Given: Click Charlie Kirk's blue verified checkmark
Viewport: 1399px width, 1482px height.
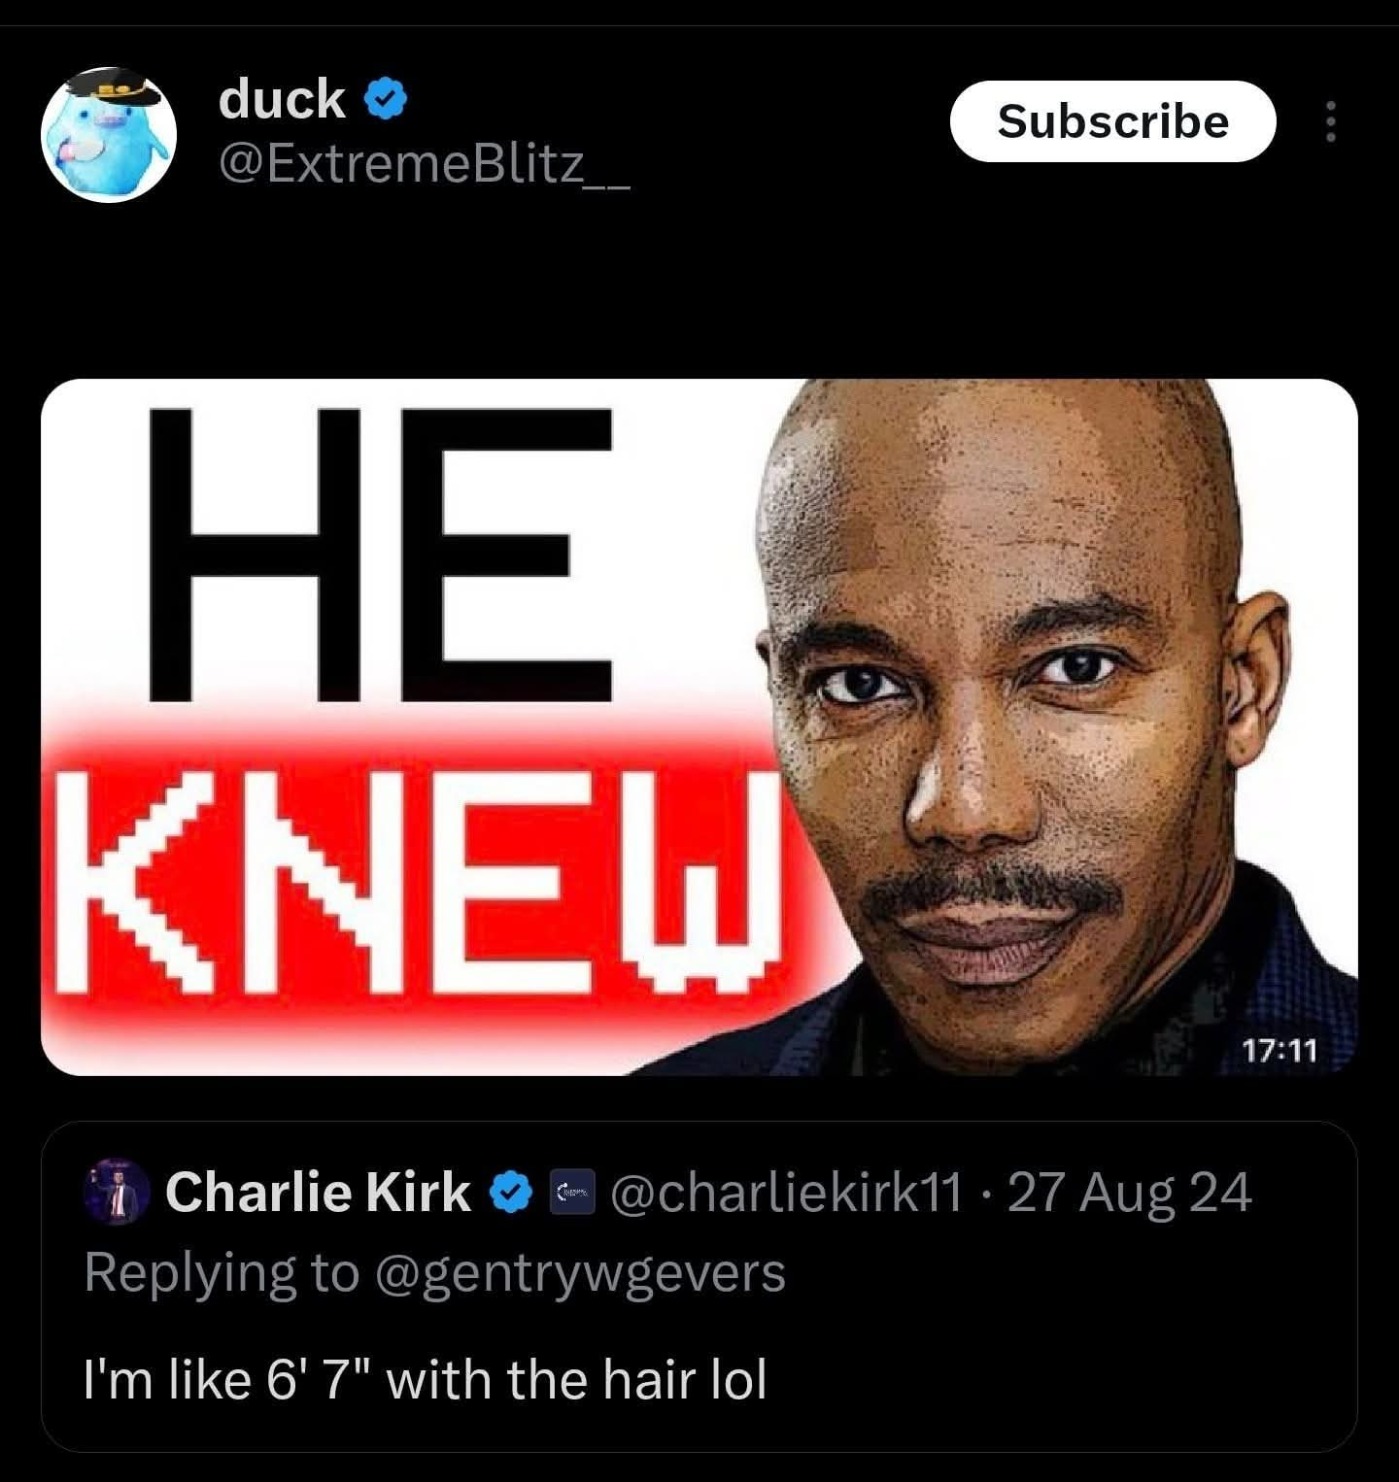Looking at the screenshot, I should tap(511, 1192).
